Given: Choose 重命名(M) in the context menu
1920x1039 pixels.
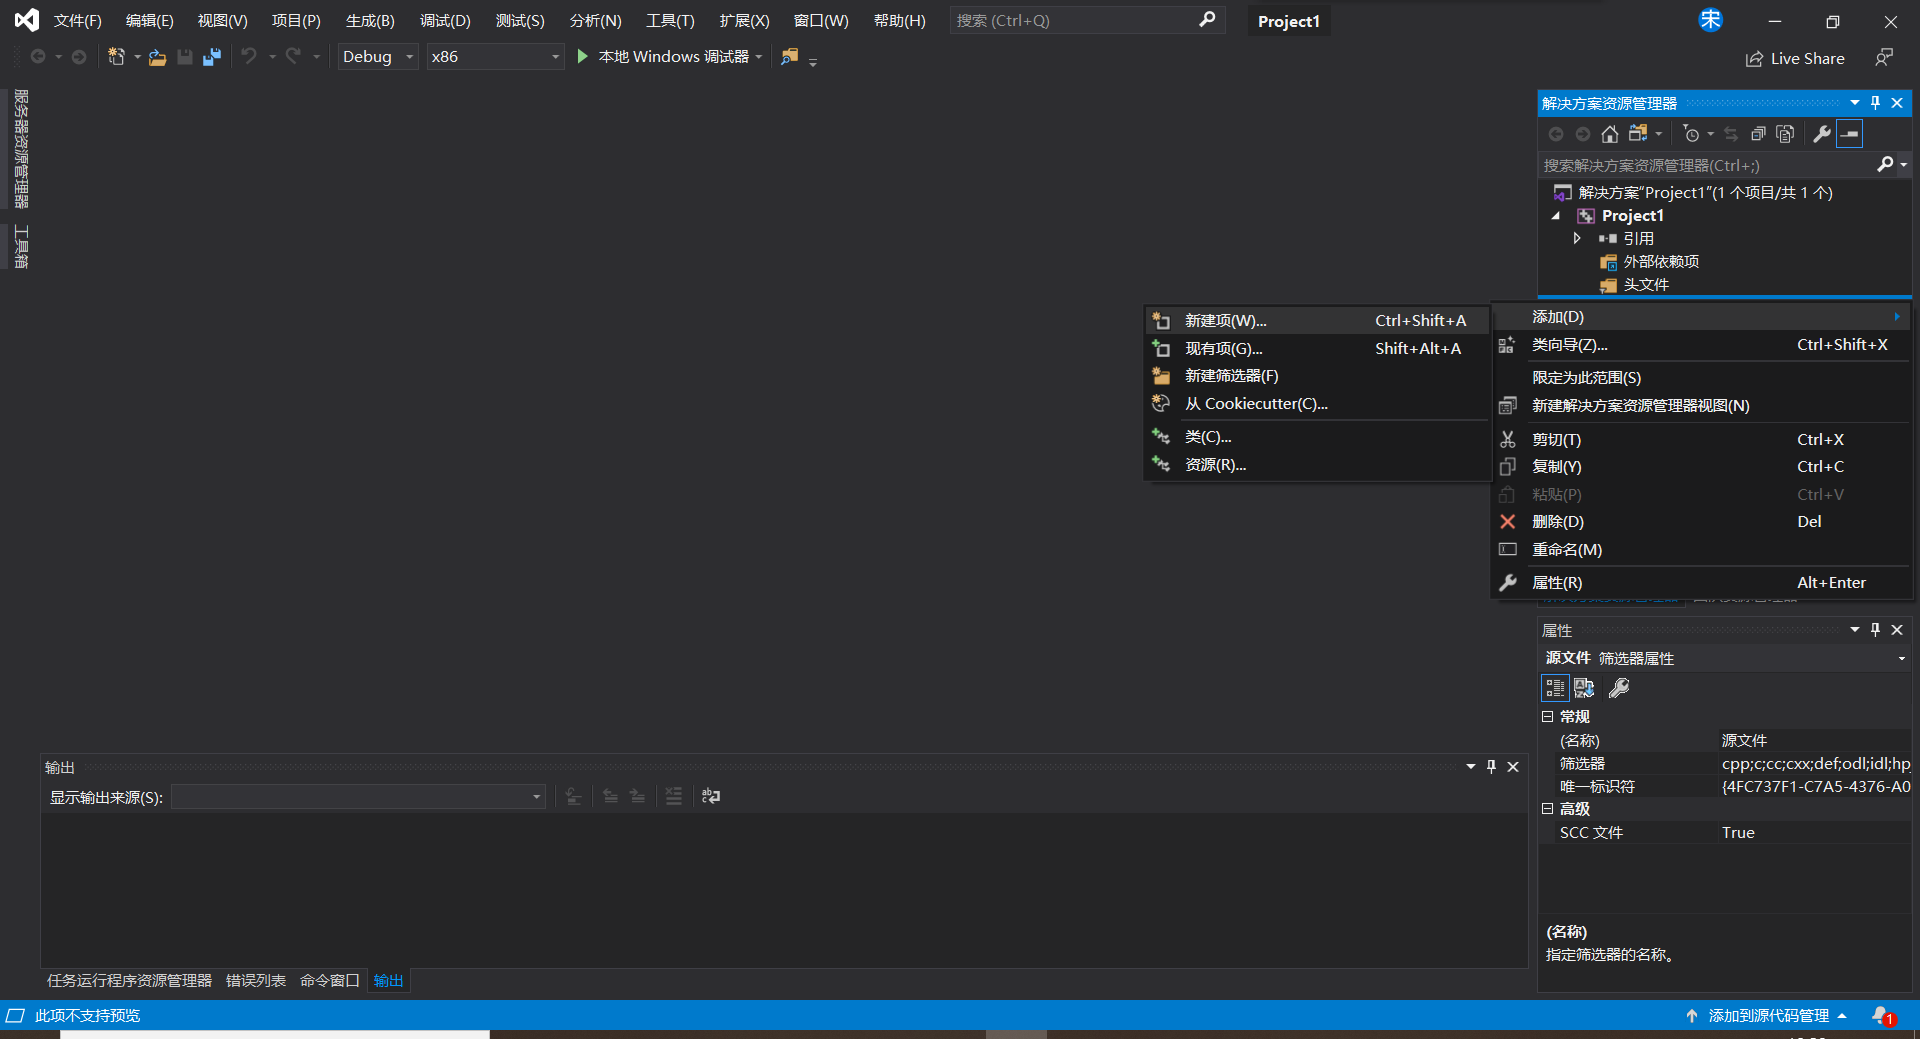Looking at the screenshot, I should tap(1566, 550).
